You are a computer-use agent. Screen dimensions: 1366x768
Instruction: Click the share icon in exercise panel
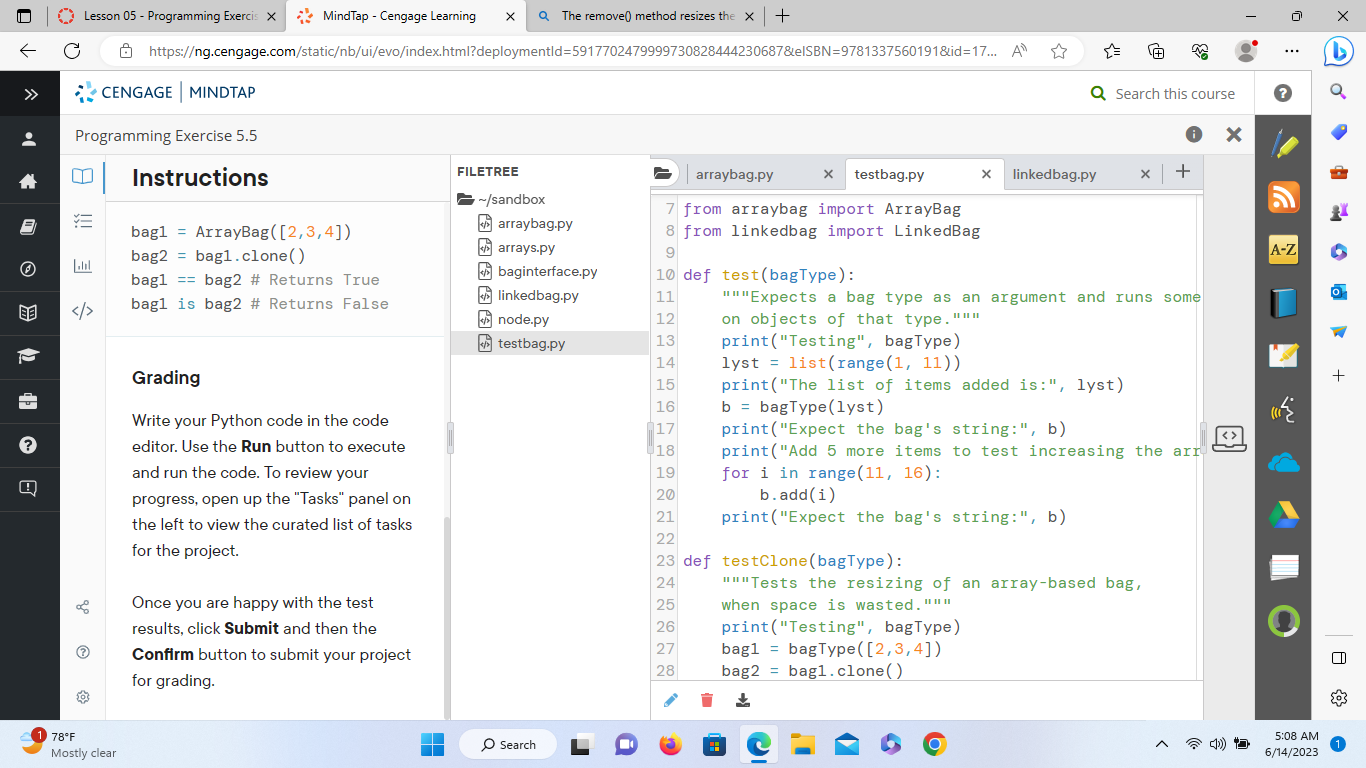coord(83,607)
